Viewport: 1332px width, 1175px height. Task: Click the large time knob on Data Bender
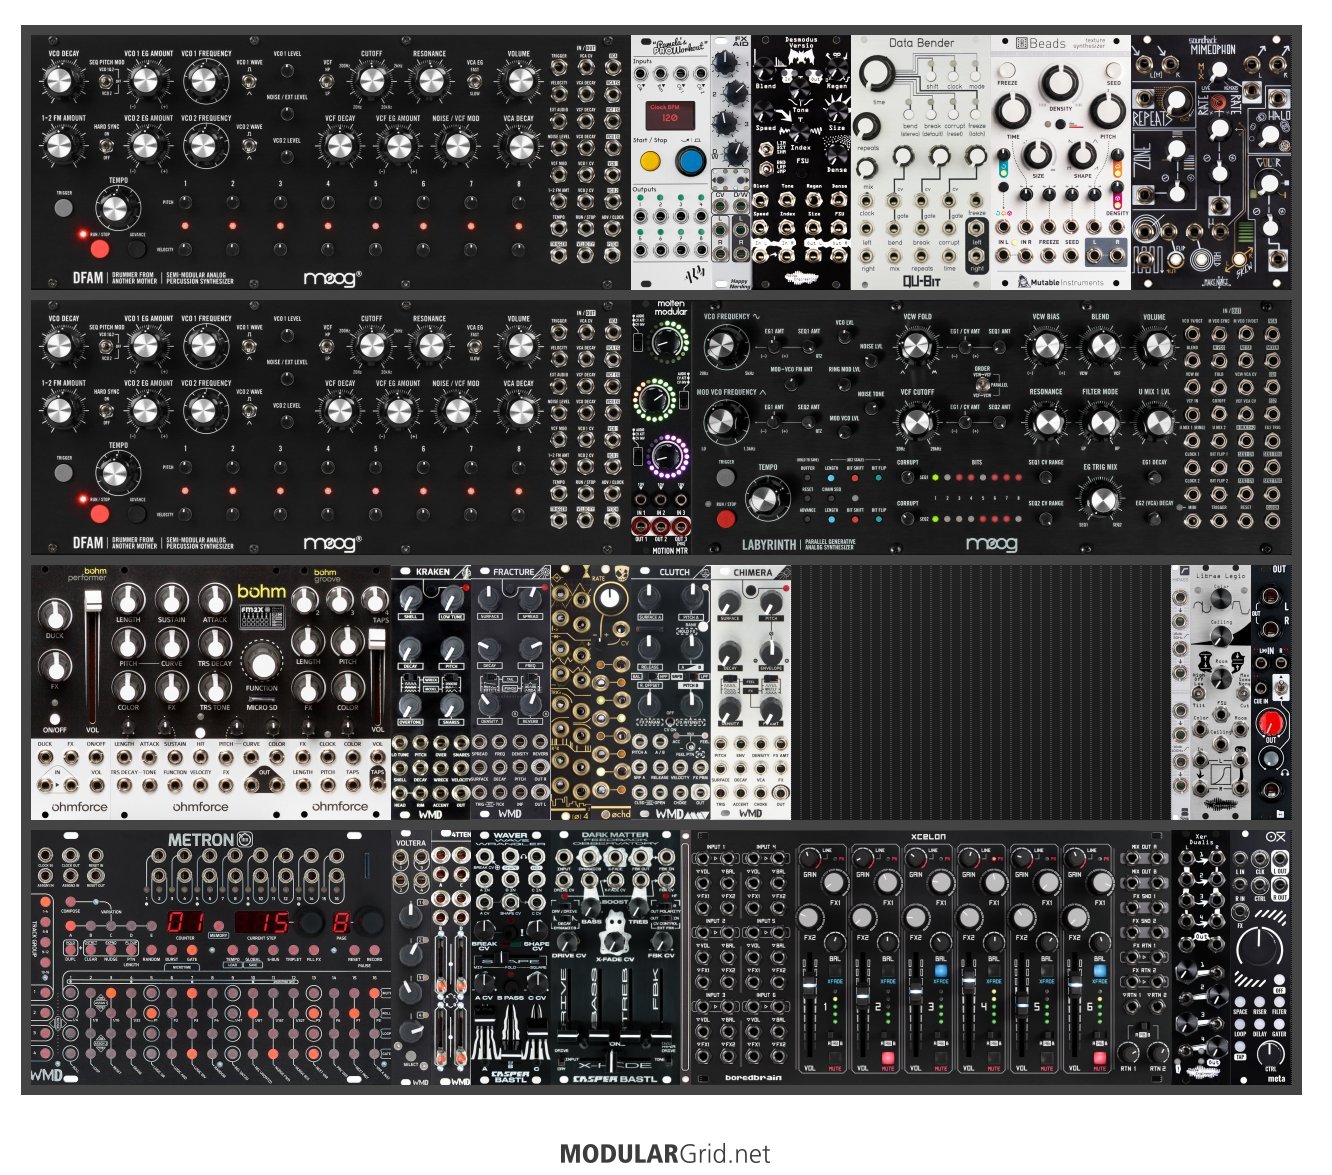[x=878, y=75]
